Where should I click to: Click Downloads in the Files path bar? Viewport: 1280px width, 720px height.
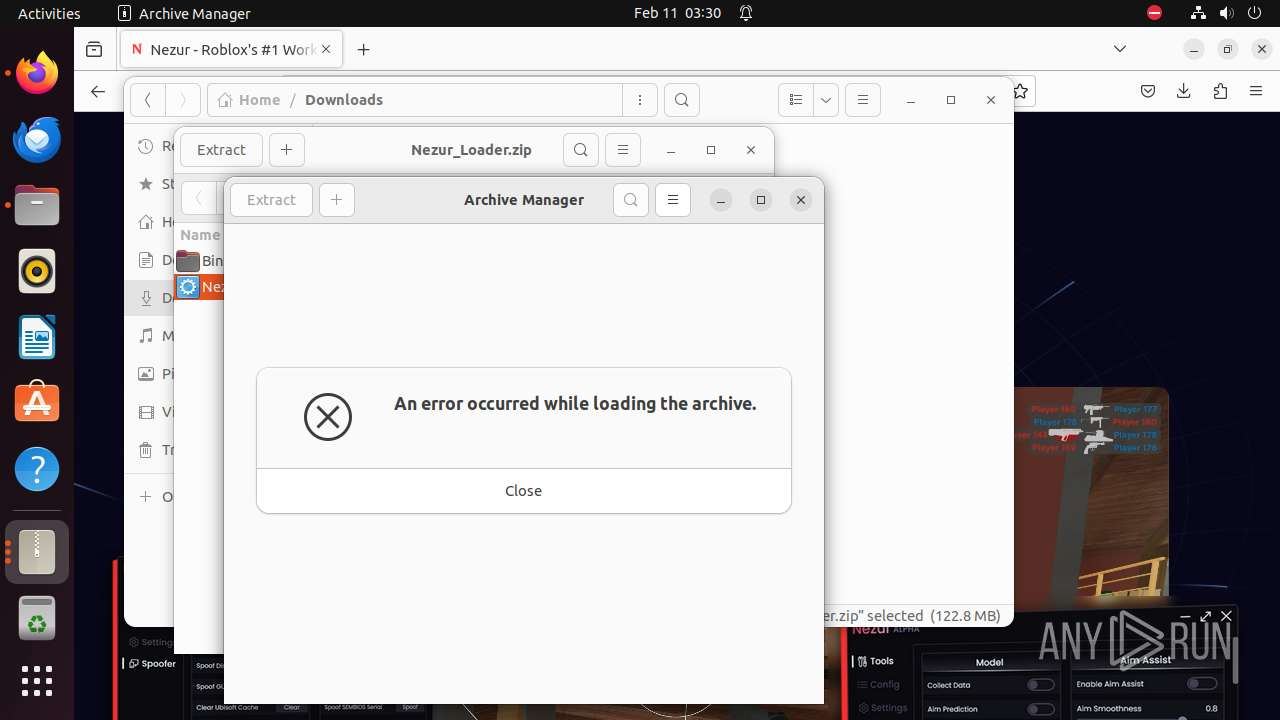coord(344,100)
